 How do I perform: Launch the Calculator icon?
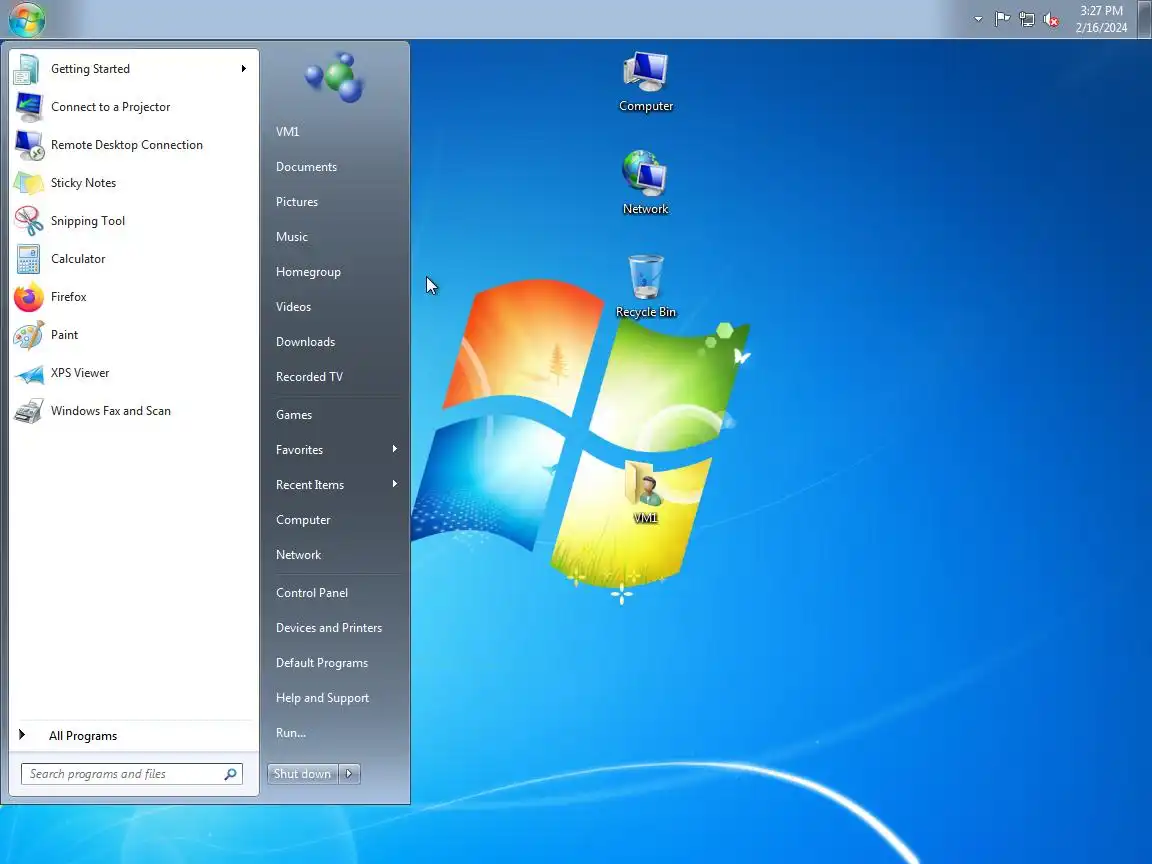[28, 259]
